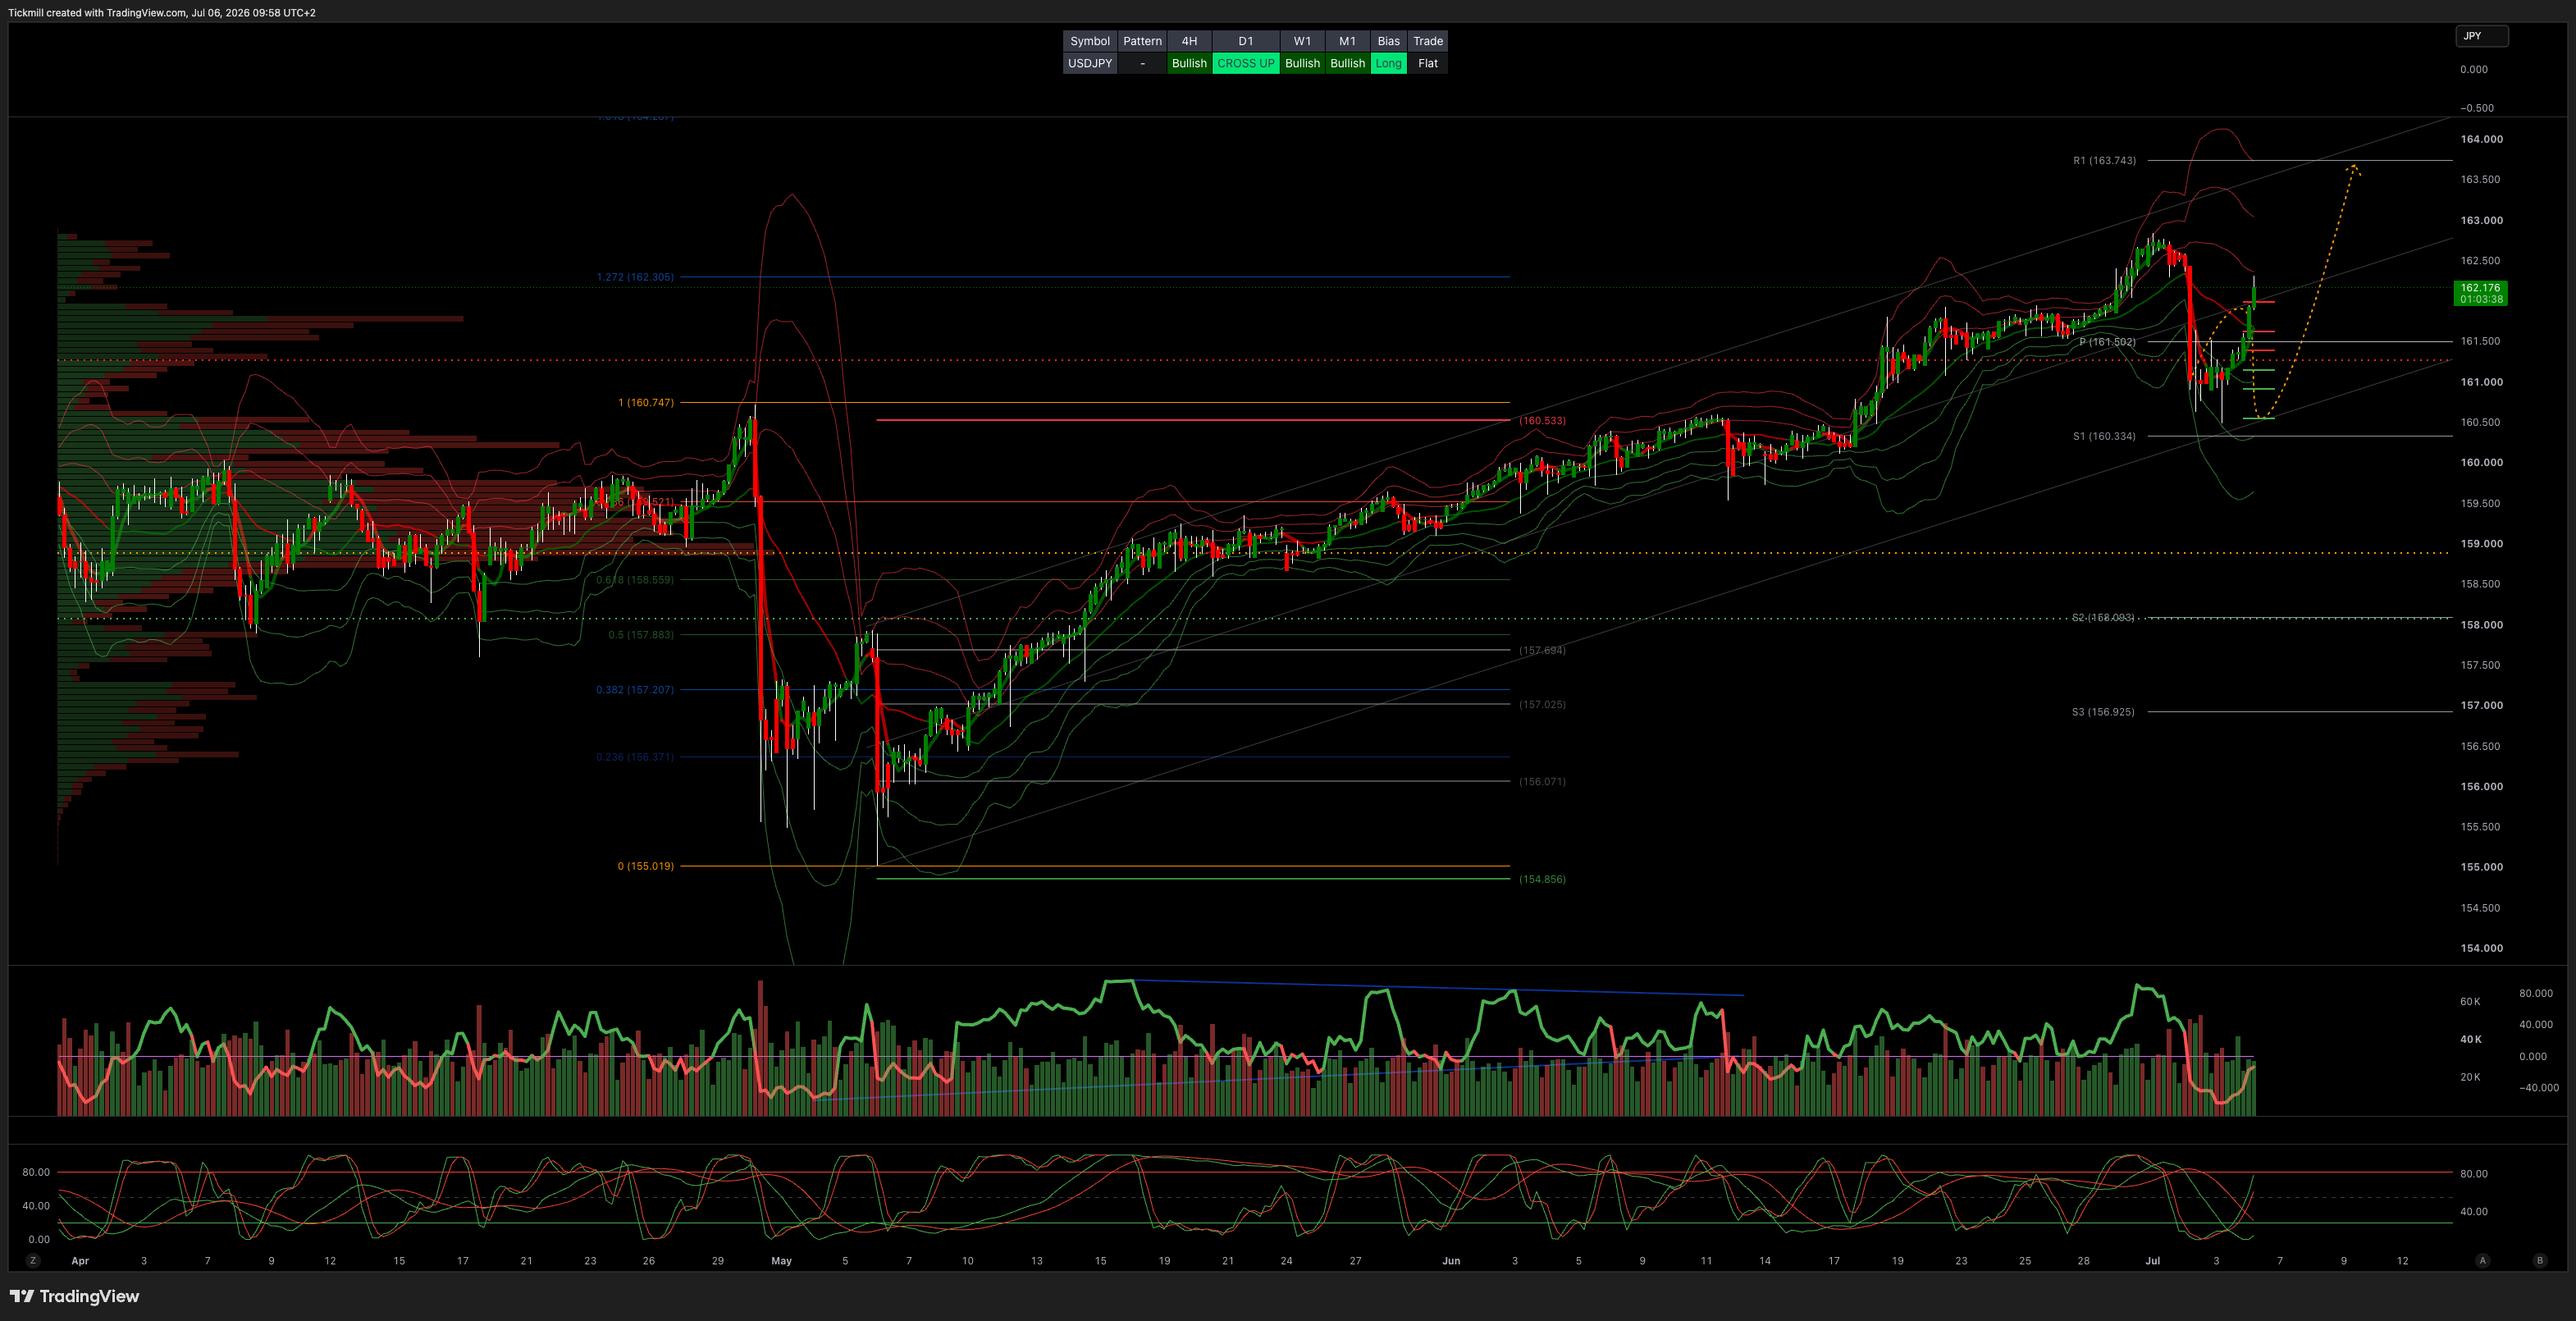Click the Z timezone button on time axis
Viewport: 2576px width, 1321px height.
point(33,1261)
